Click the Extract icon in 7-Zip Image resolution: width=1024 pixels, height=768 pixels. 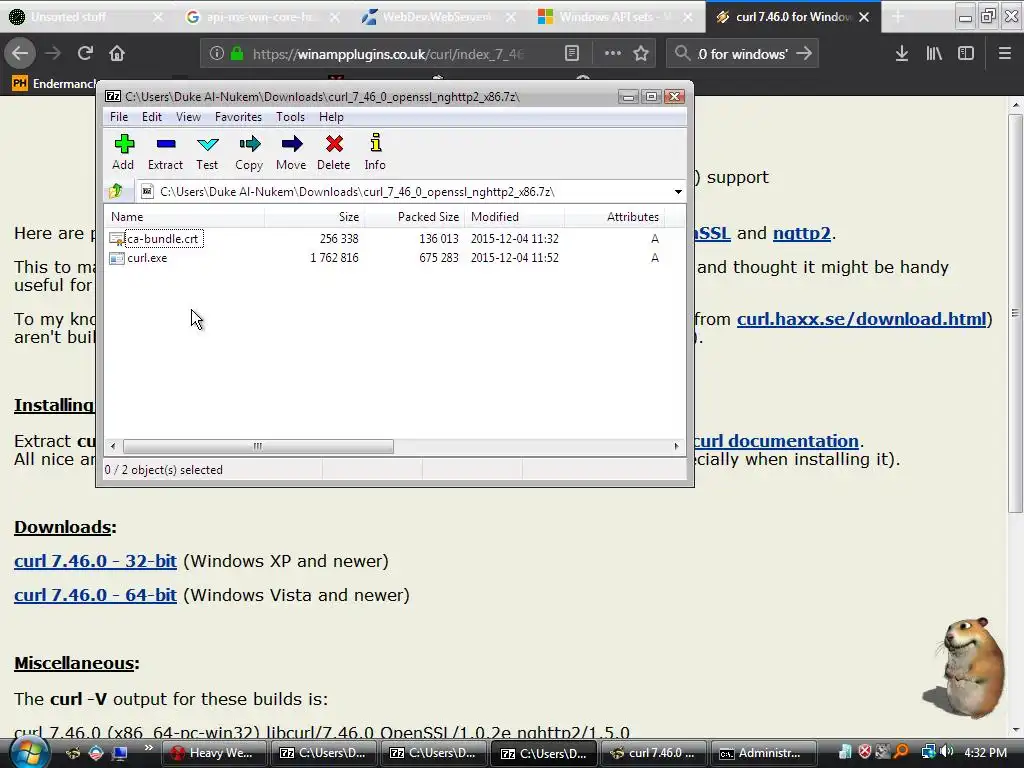tap(165, 152)
